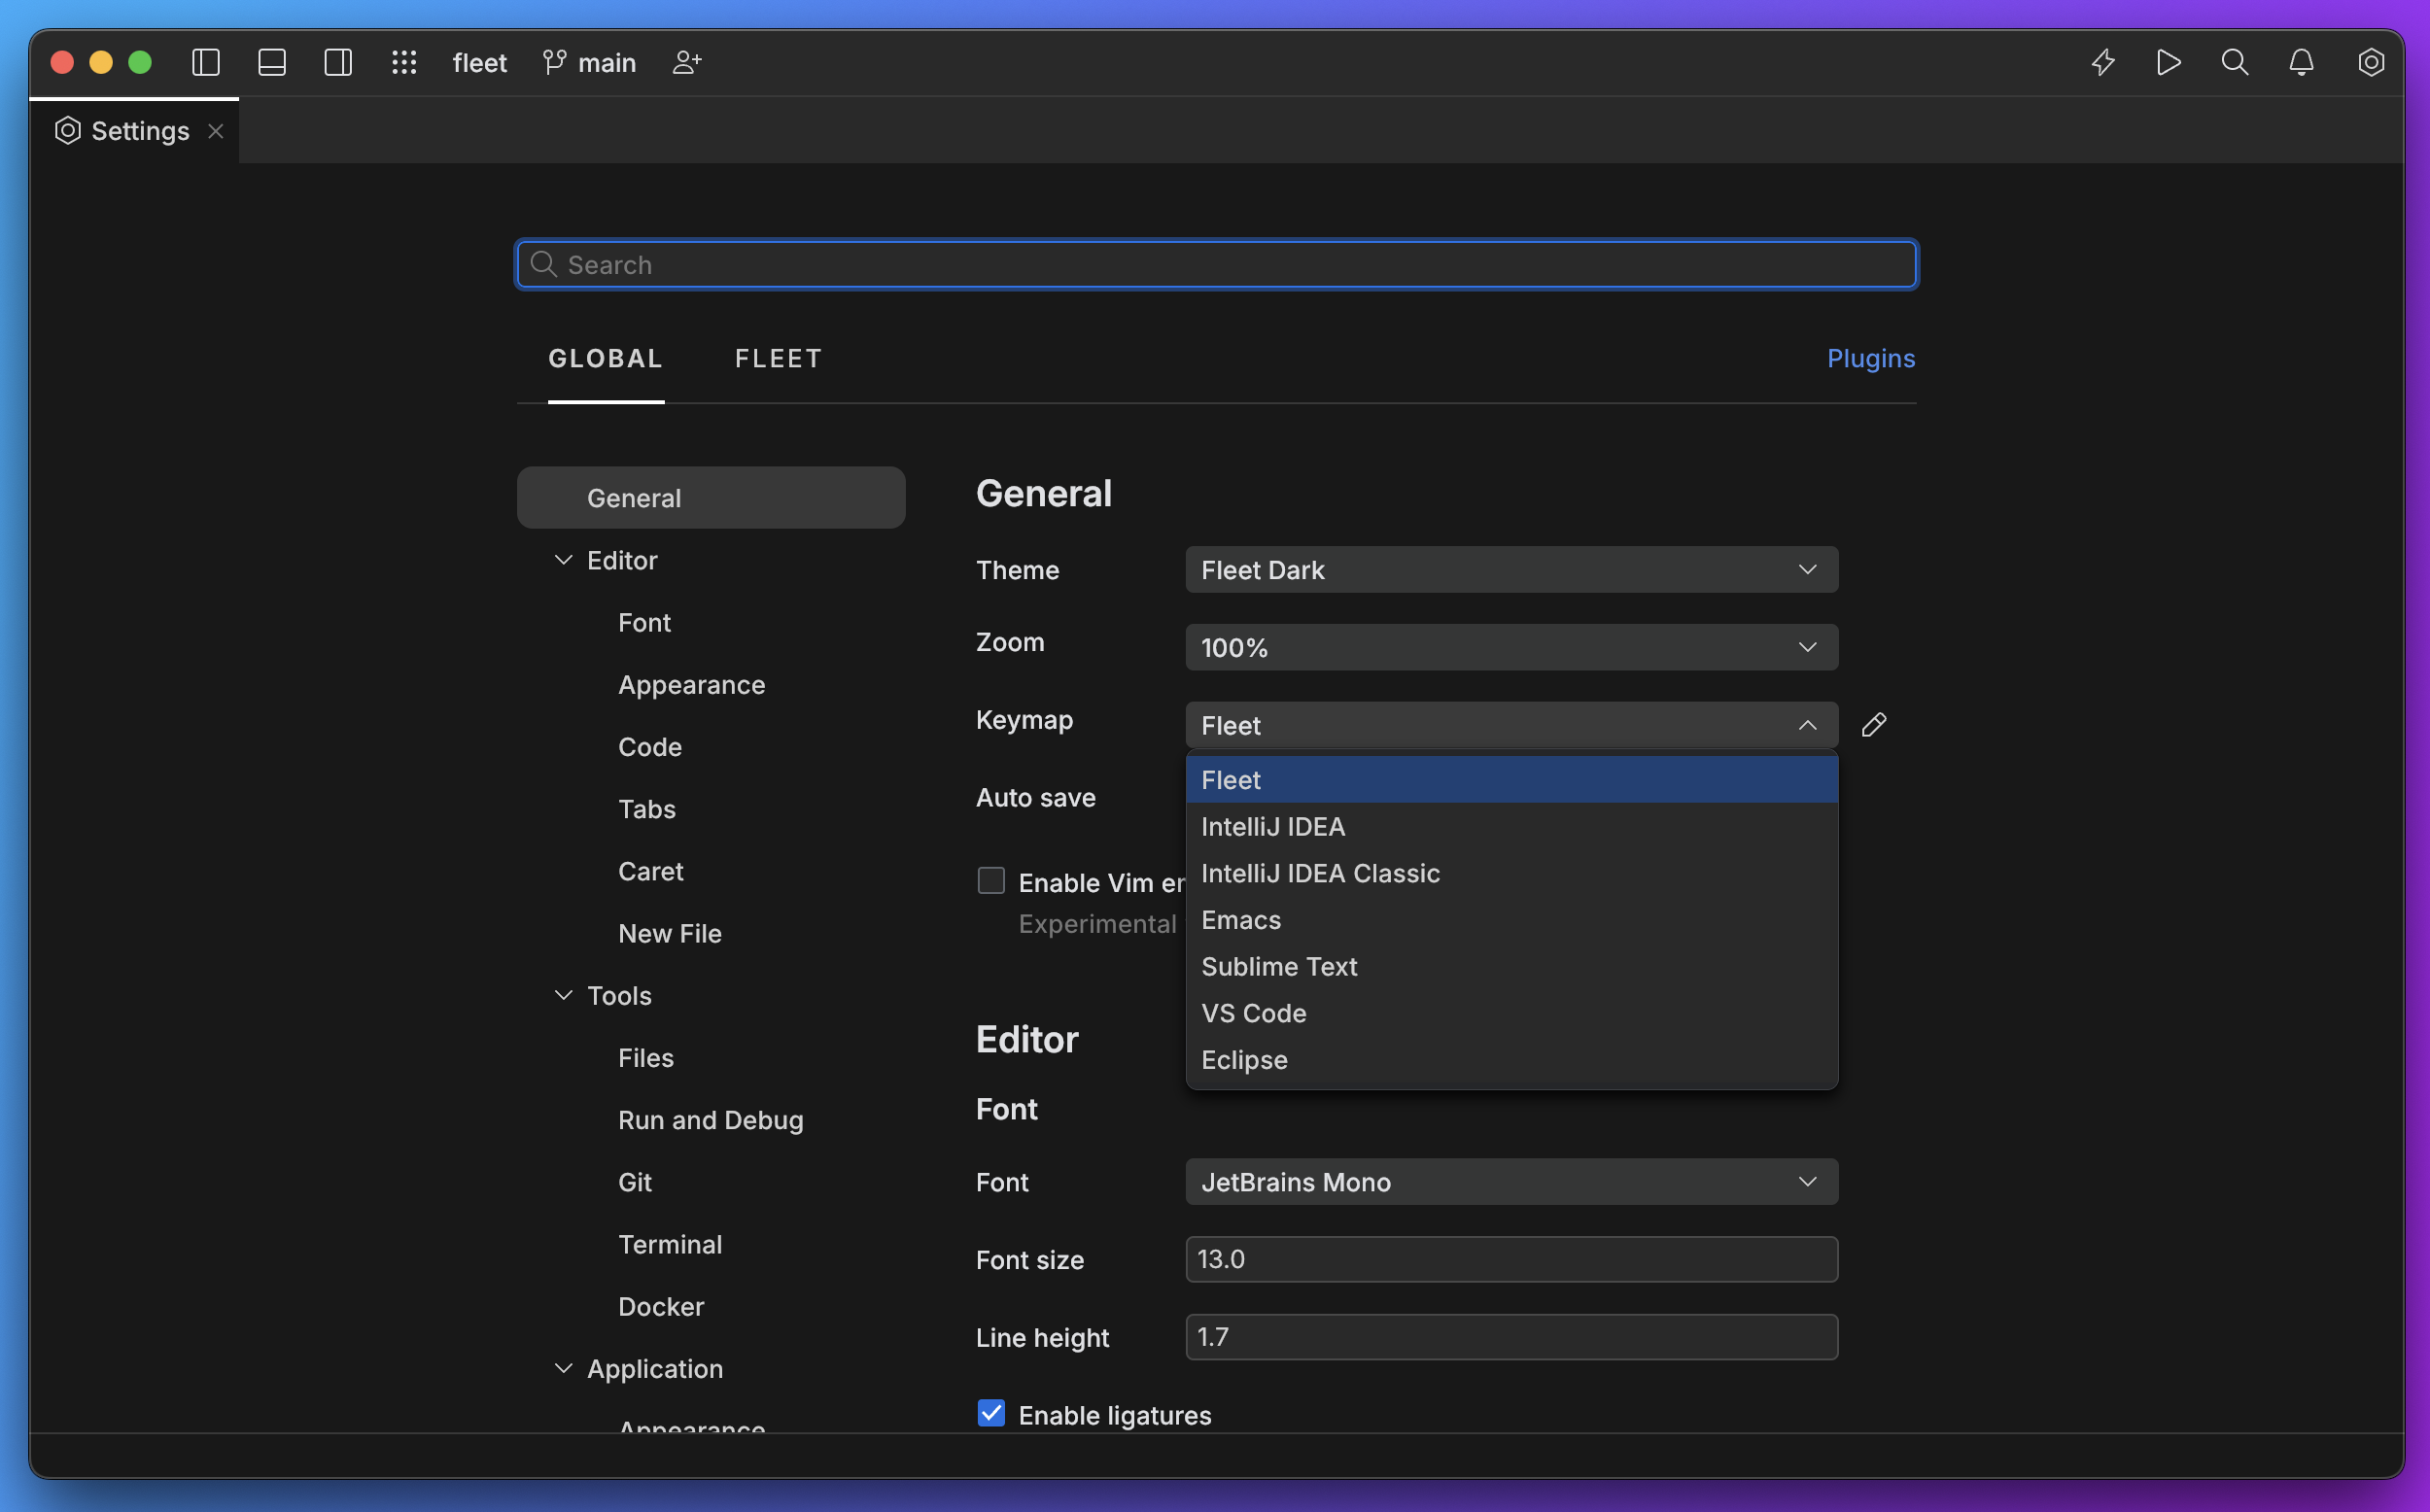Select IntelliJ IDEA Classic keymap

pyautogui.click(x=1511, y=873)
